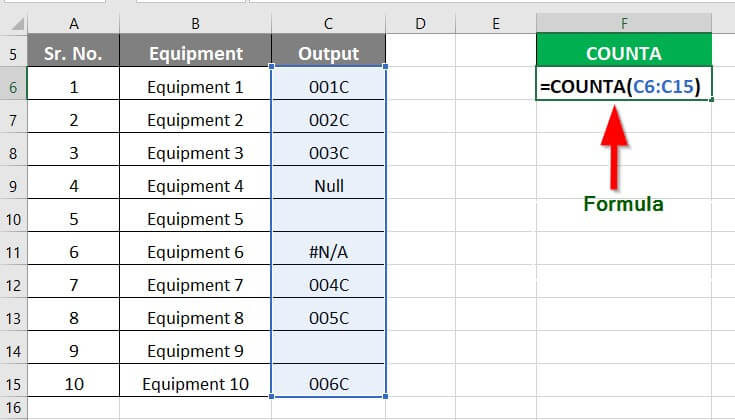Click the Equipment column header cell
The height and width of the screenshot is (420, 735).
pyautogui.click(x=195, y=53)
